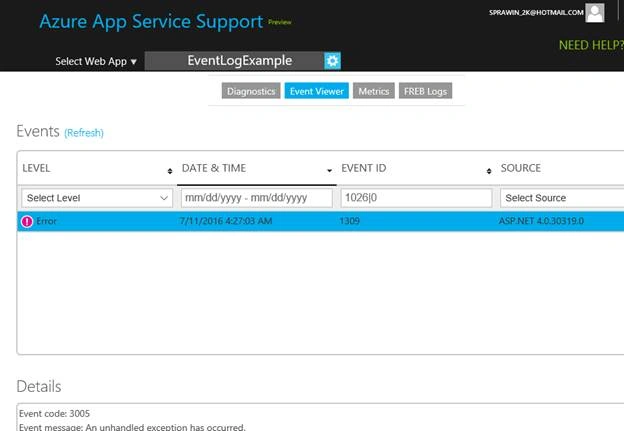Click the LEVEL column header
The image size is (624, 431).
pos(36,168)
